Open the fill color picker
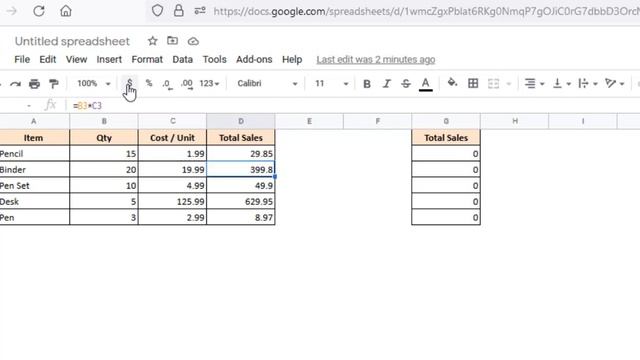 tap(452, 83)
